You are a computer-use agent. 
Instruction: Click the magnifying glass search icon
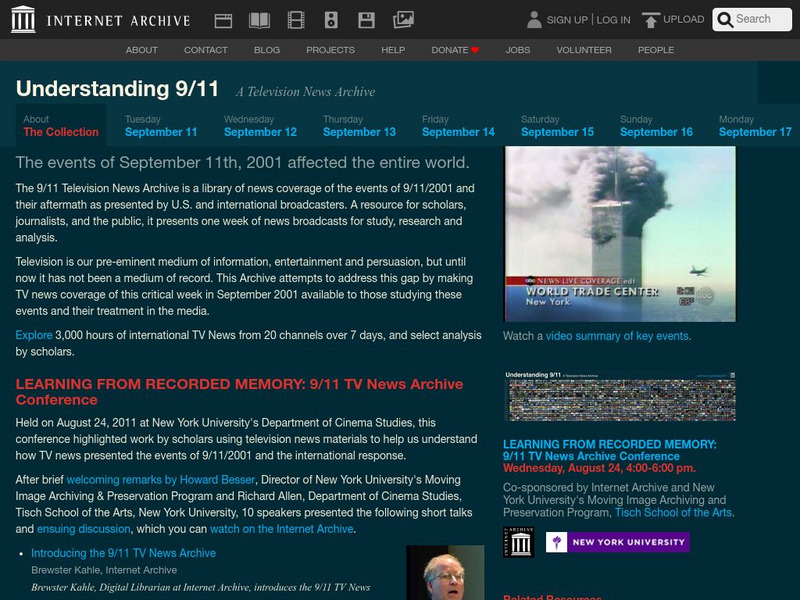coord(725,19)
